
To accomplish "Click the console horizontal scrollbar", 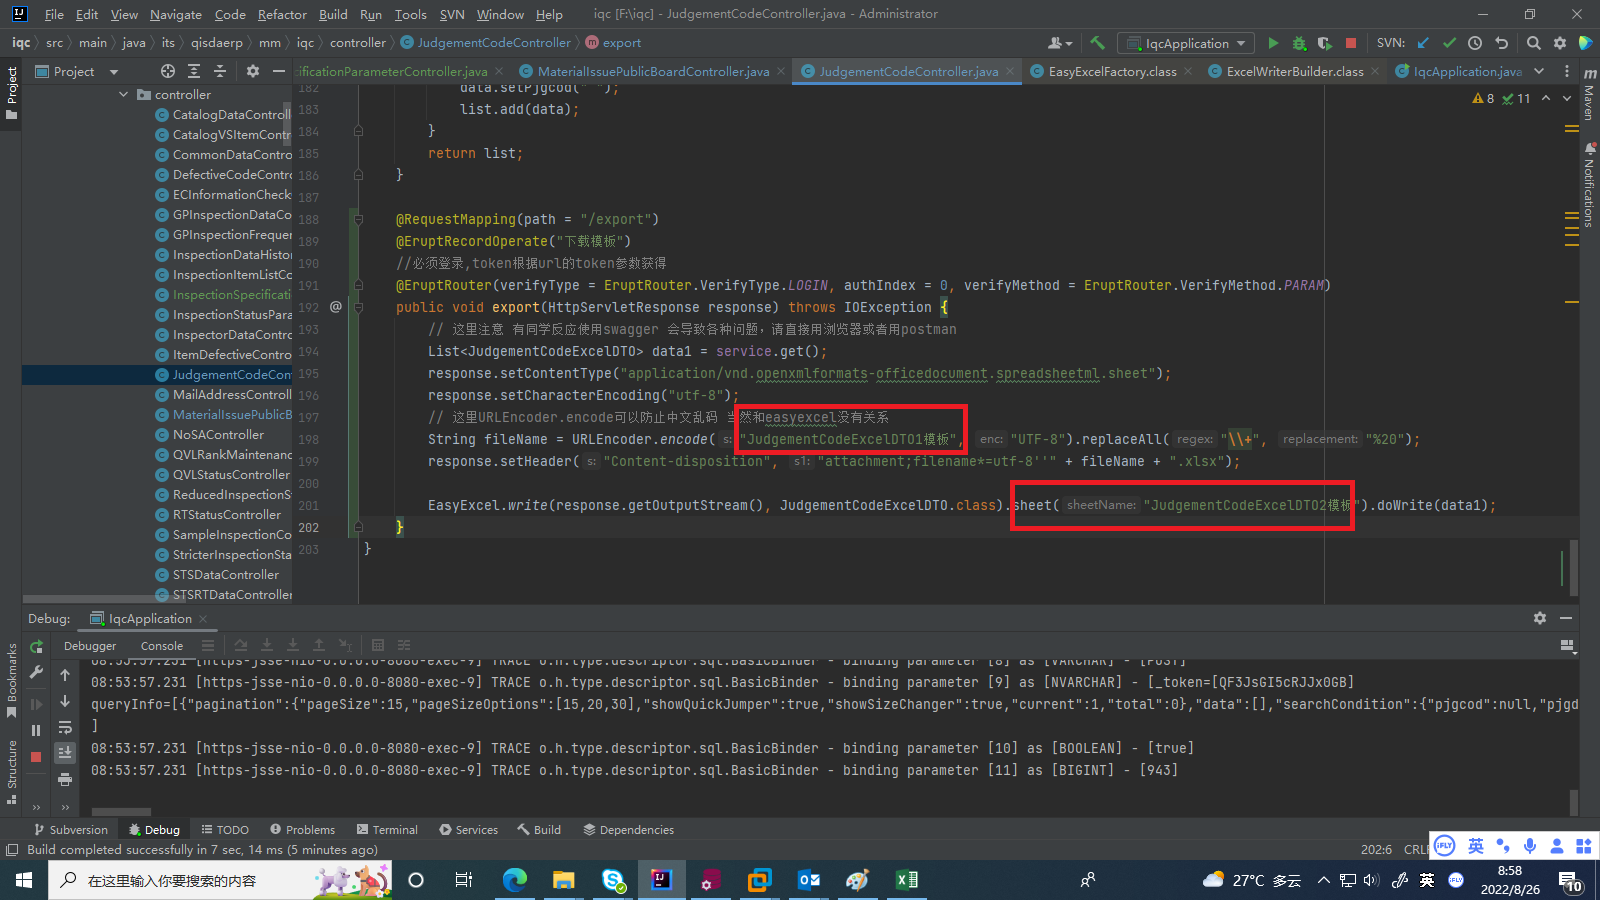I will coord(120,812).
